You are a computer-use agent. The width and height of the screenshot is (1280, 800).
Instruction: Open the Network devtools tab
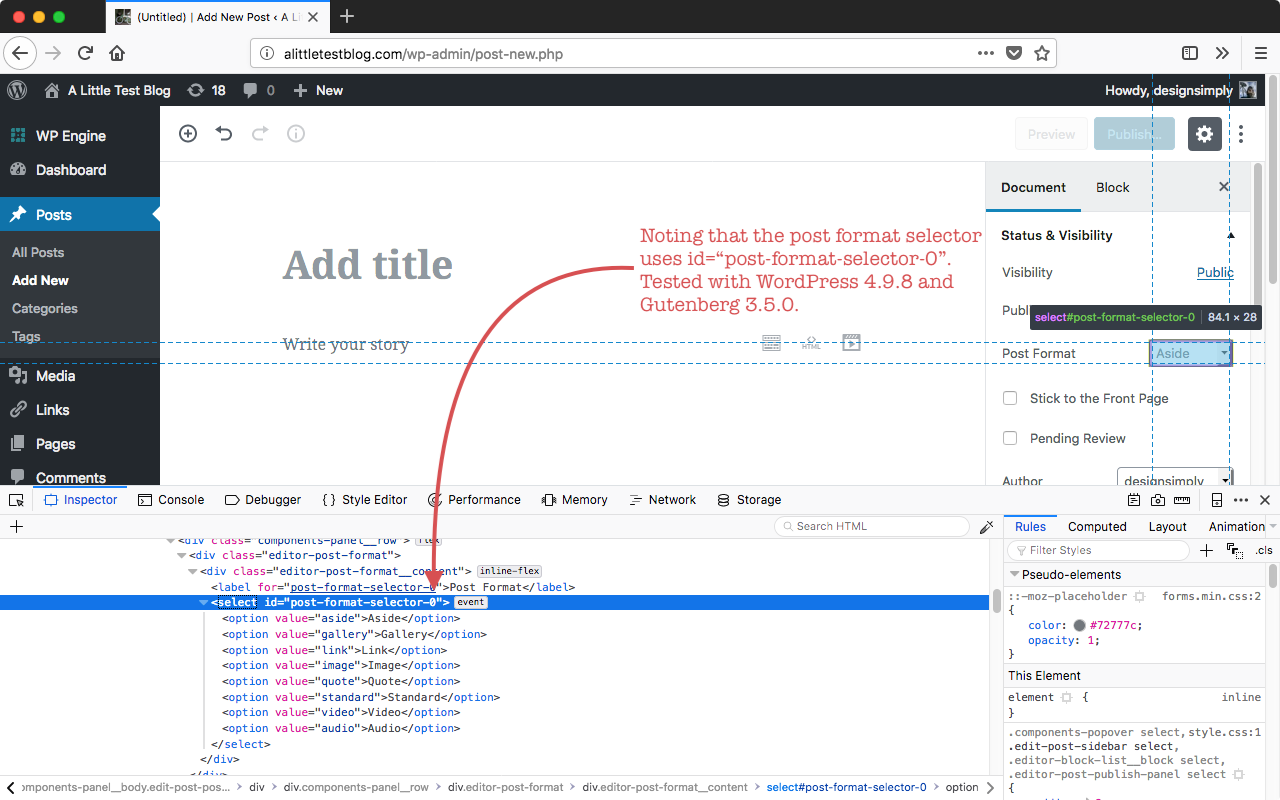[x=663, y=500]
